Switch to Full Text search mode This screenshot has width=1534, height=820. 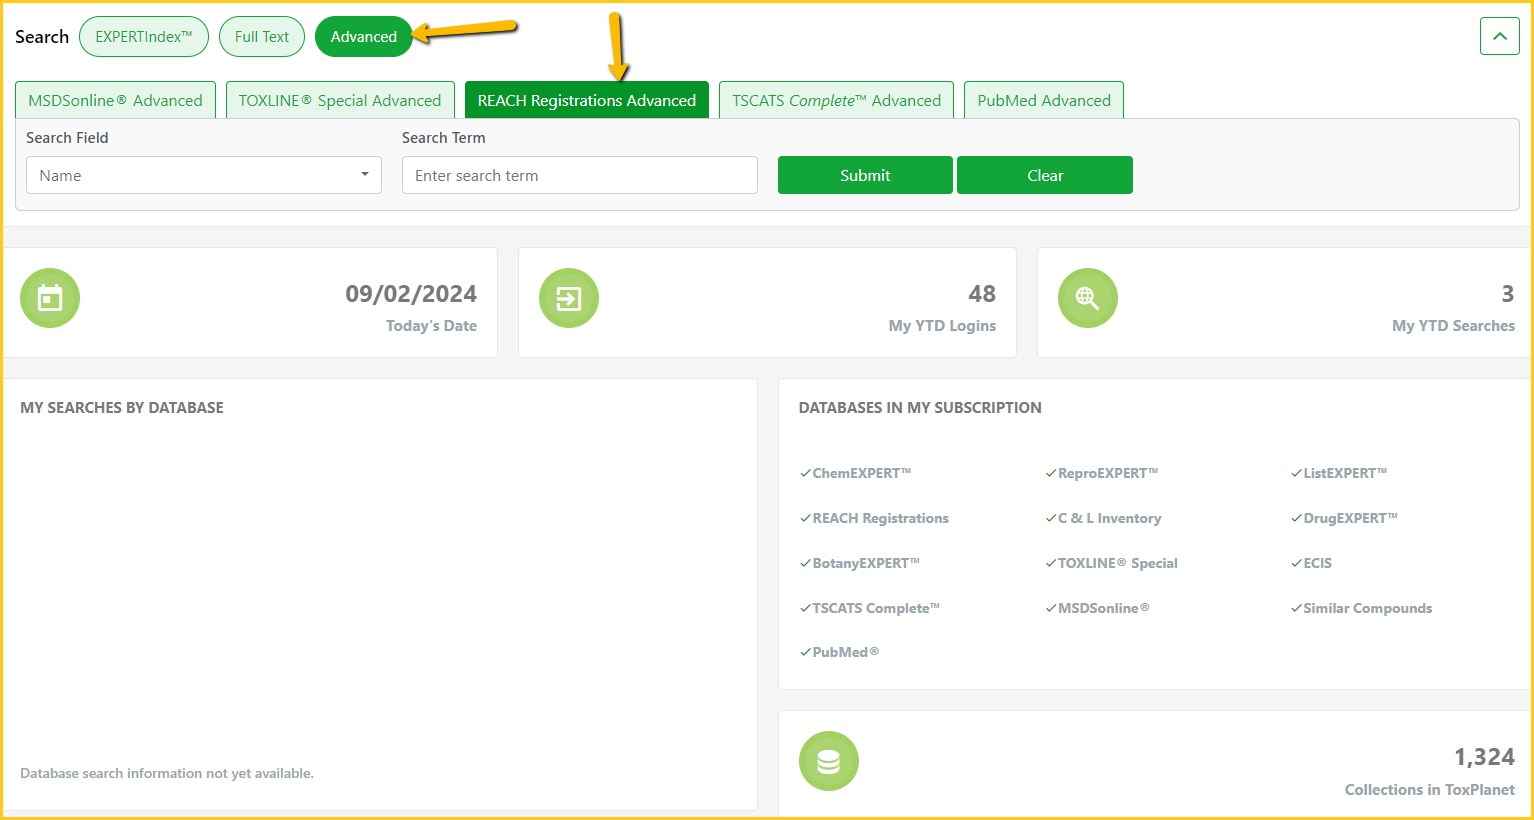click(262, 37)
